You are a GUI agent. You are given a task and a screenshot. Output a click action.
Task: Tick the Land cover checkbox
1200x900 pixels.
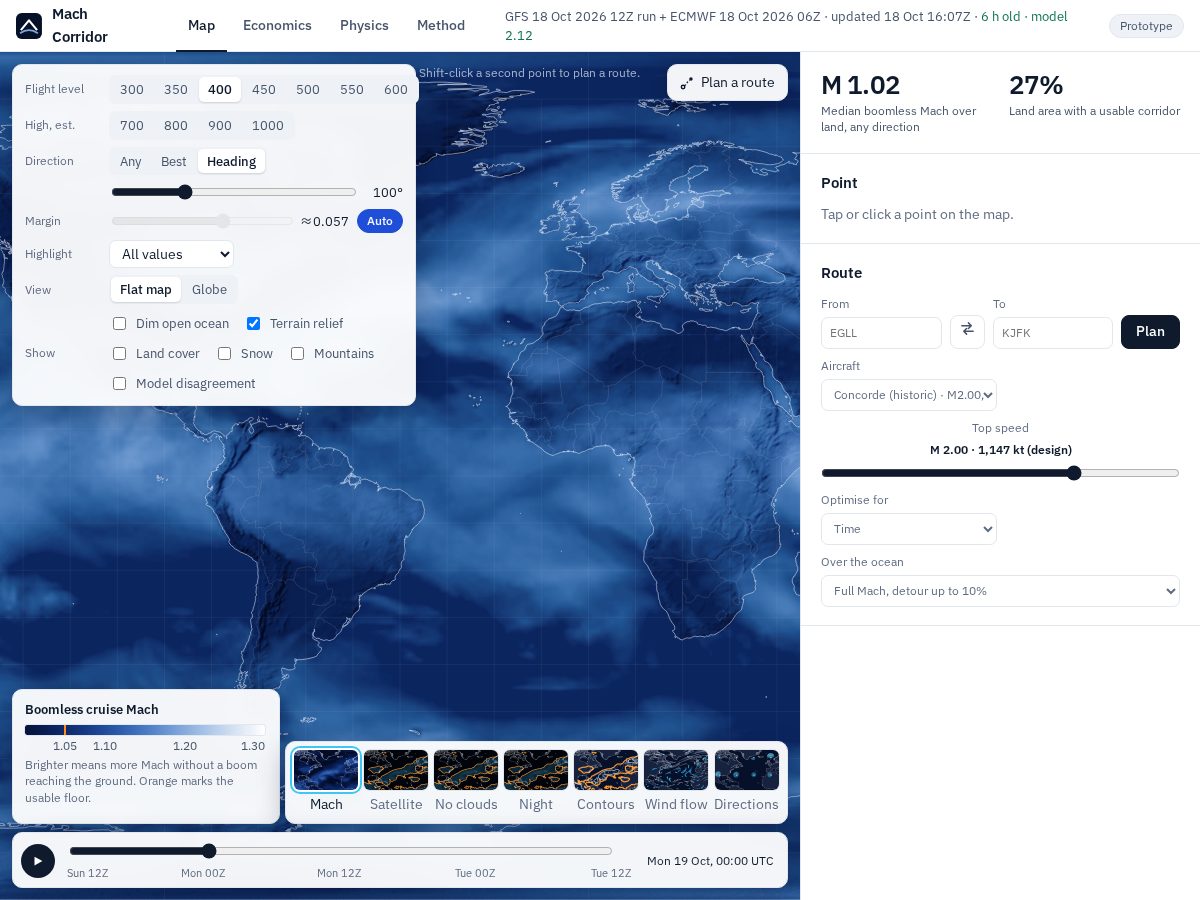[x=120, y=354]
